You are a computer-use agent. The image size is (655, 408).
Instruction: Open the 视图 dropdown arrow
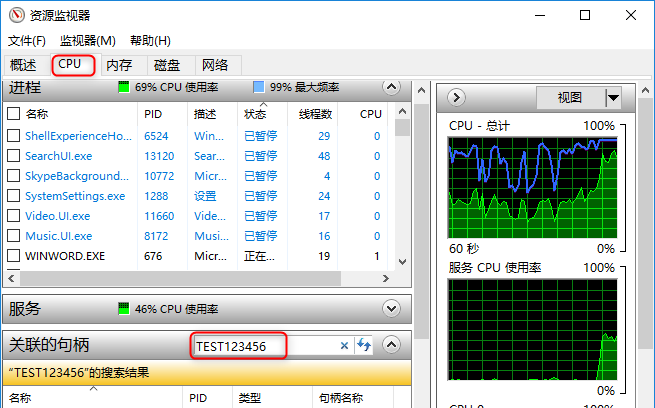pyautogui.click(x=613, y=98)
